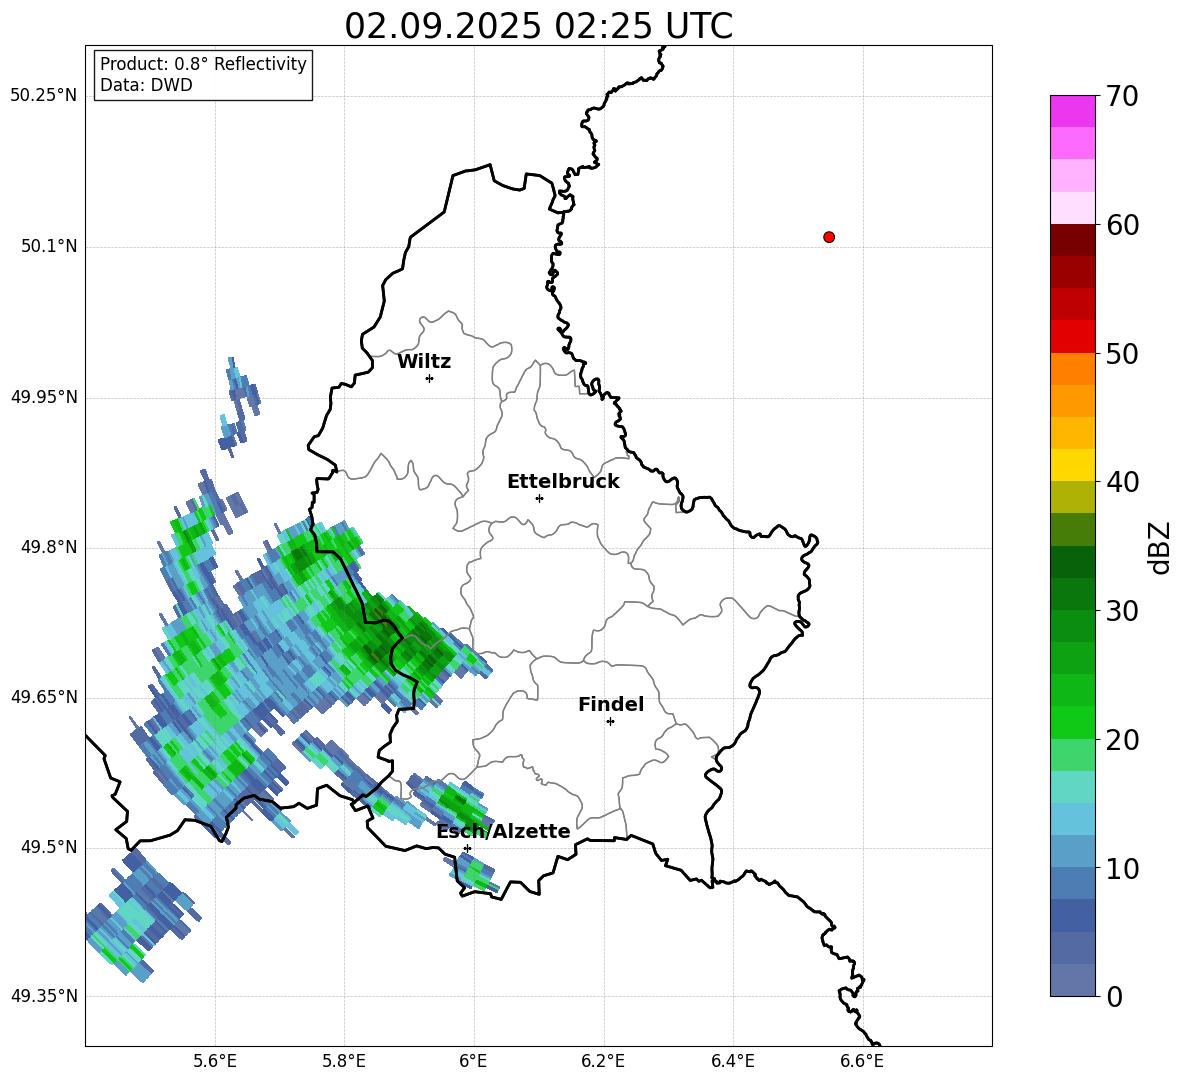Click the 50.1°N latitude label
The height and width of the screenshot is (1081, 1184).
(49, 247)
